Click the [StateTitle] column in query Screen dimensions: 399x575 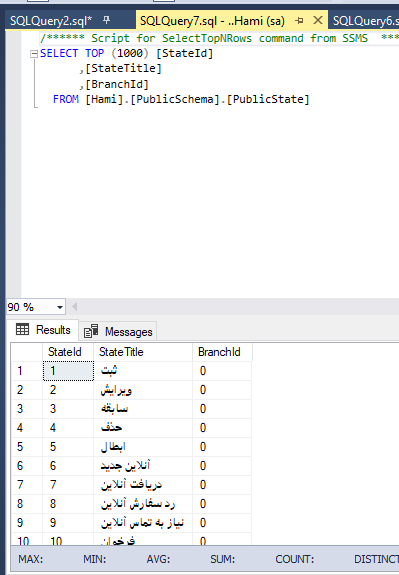point(124,69)
